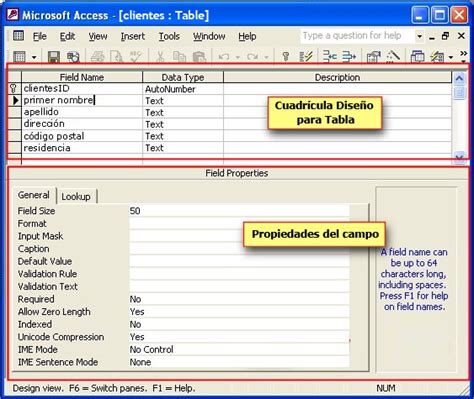The image size is (474, 399).
Task: Click the Text data type for residencia
Action: pos(183,148)
